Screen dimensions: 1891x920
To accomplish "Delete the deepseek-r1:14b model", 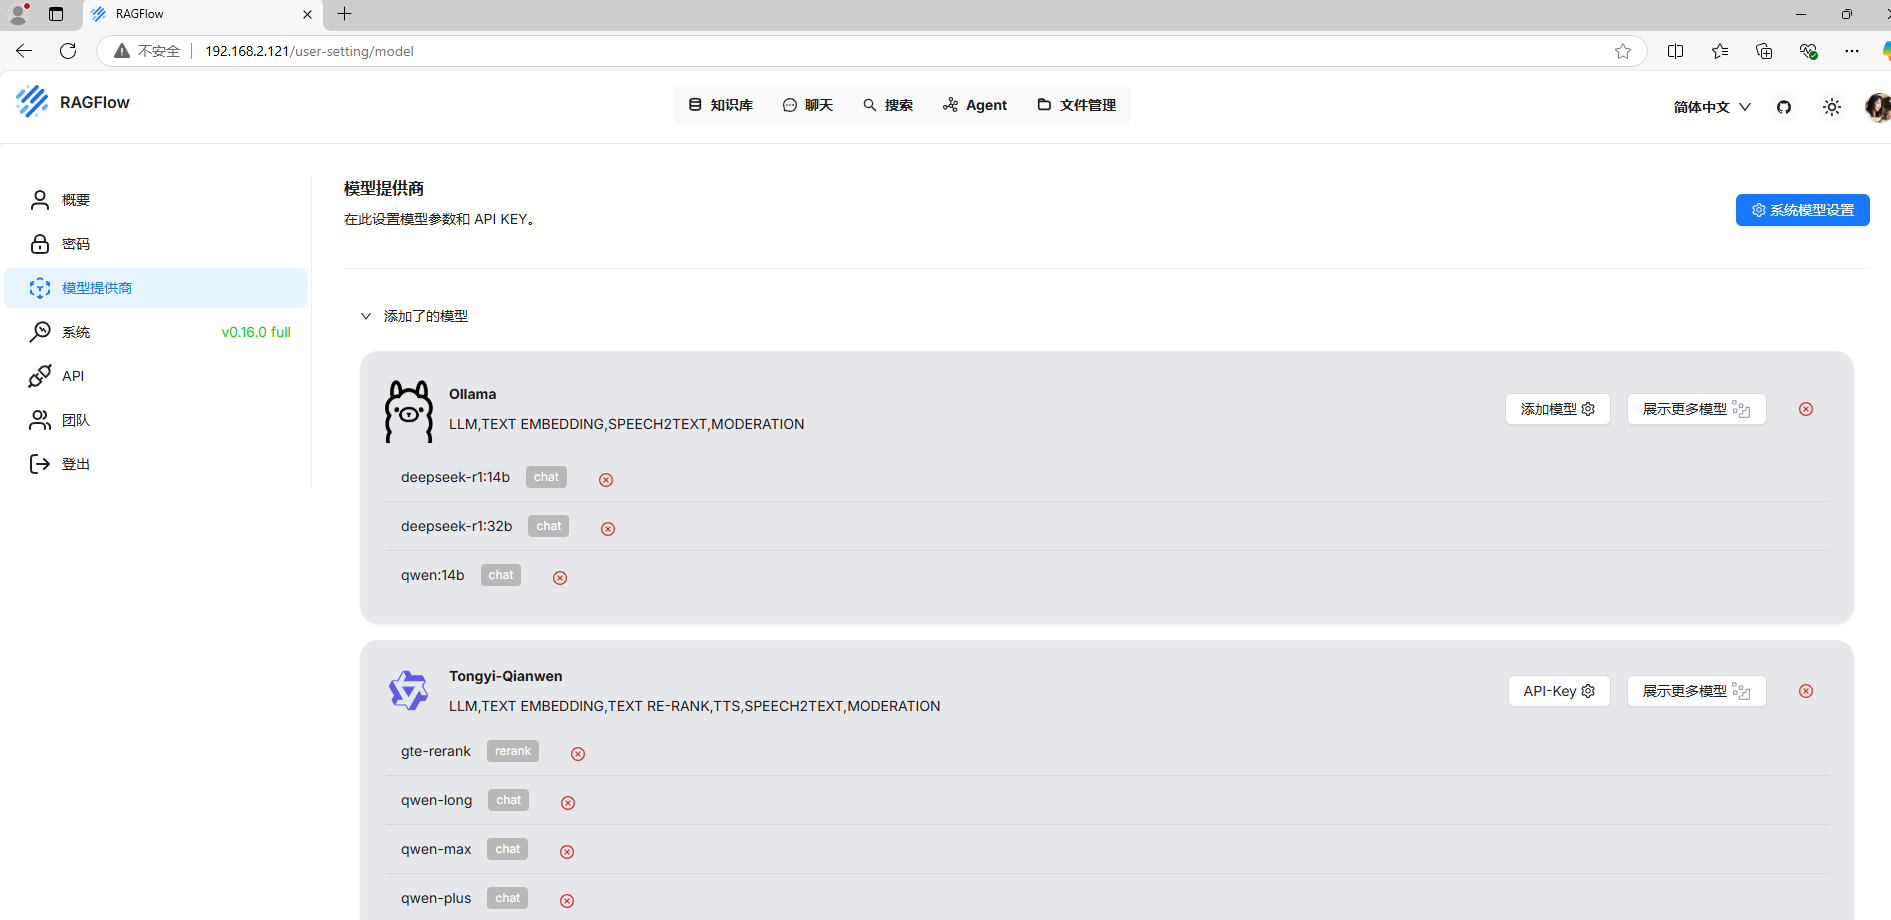I will point(606,480).
